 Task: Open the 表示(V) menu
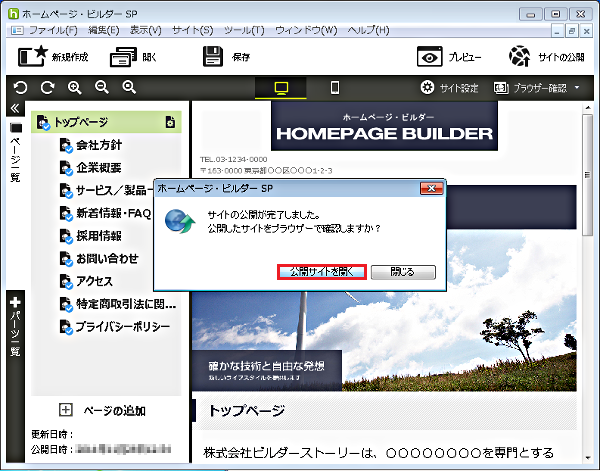[x=145, y=30]
